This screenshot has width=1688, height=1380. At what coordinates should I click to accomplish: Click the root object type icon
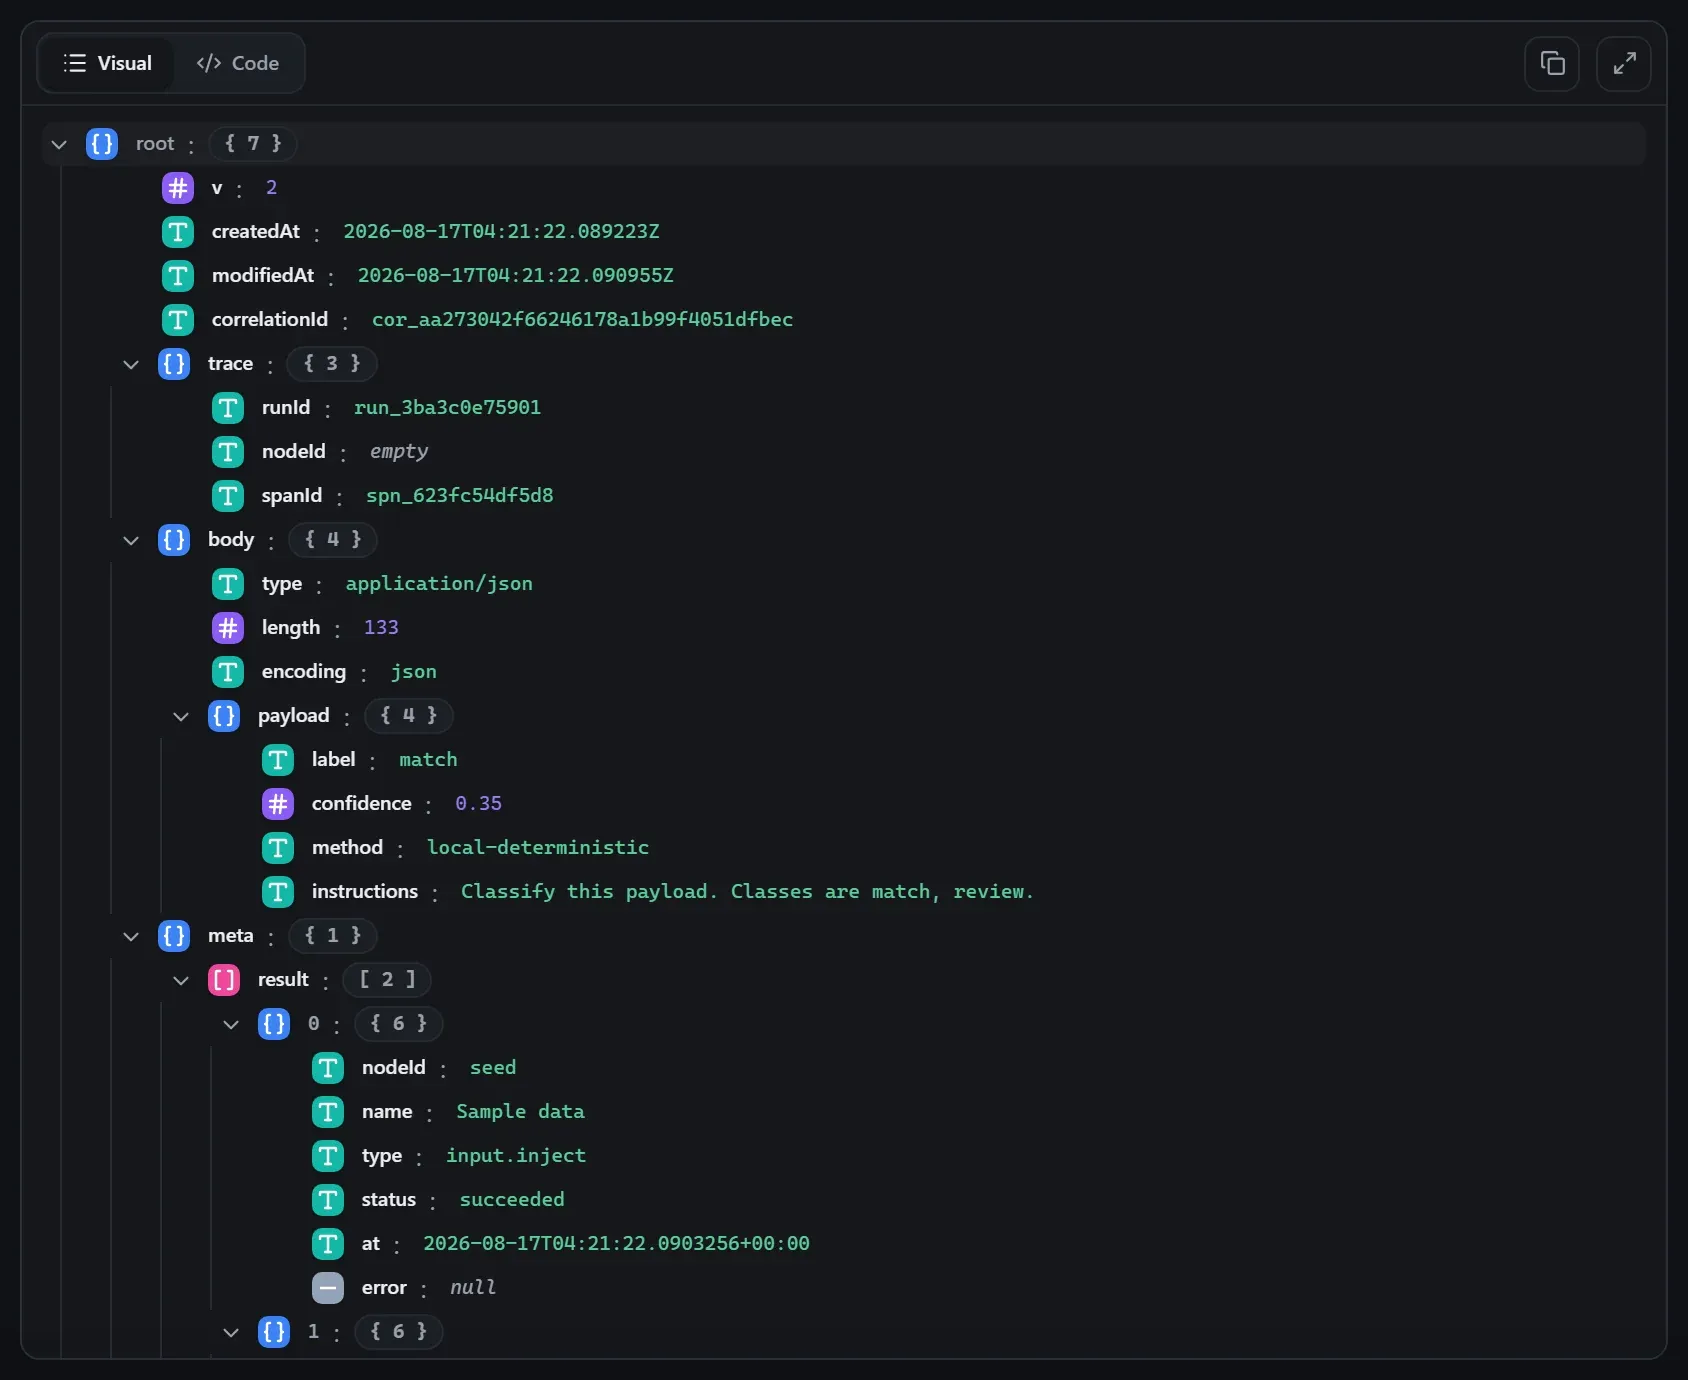point(102,144)
